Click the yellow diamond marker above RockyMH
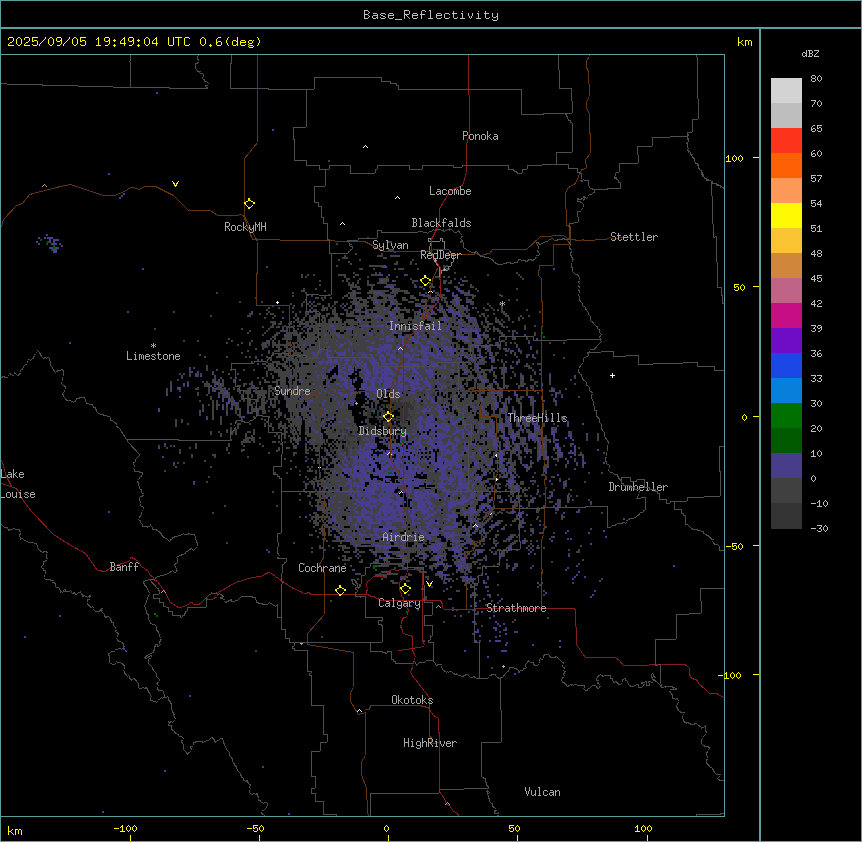 point(250,204)
